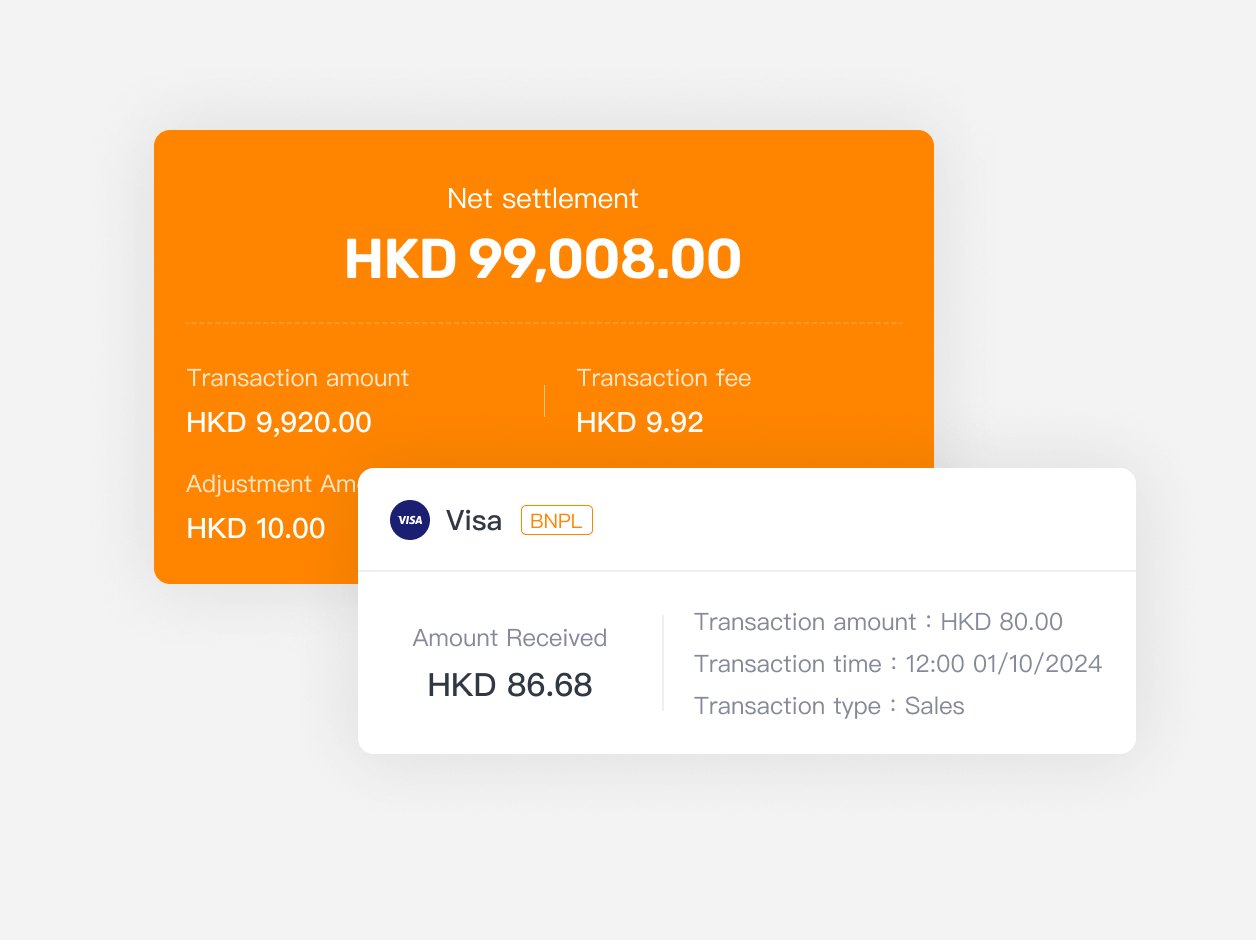Click the Transaction amount label on orange card

(298, 378)
